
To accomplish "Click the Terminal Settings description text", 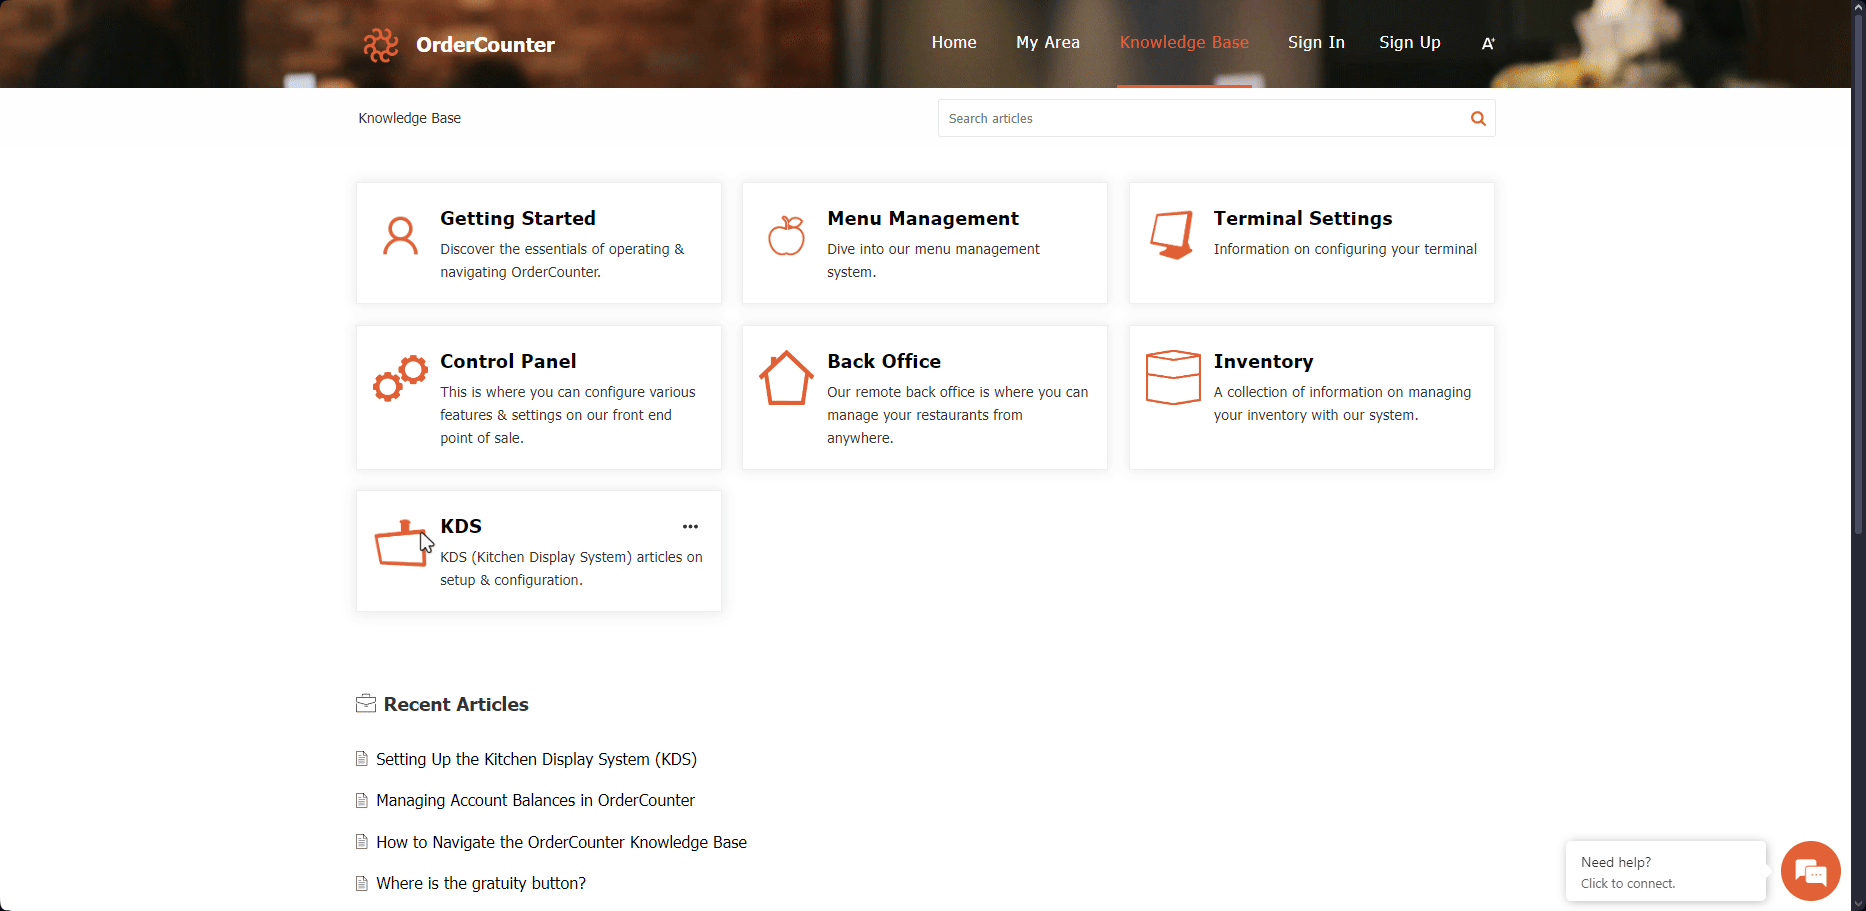I will point(1345,249).
